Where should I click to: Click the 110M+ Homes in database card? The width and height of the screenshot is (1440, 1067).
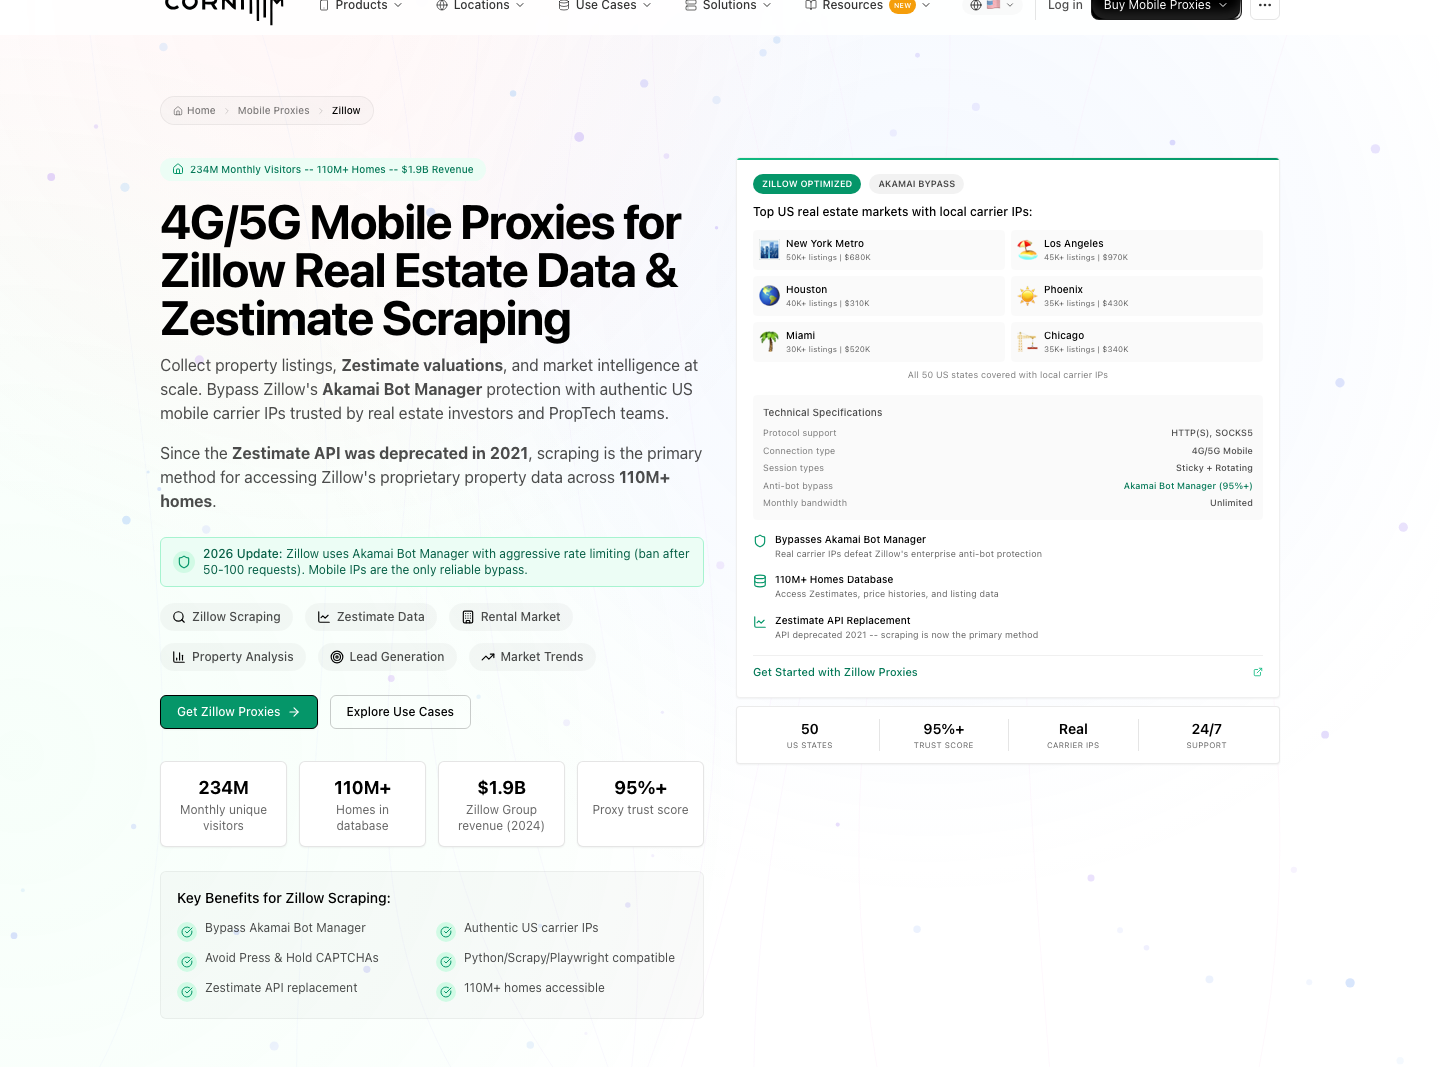[x=362, y=804]
